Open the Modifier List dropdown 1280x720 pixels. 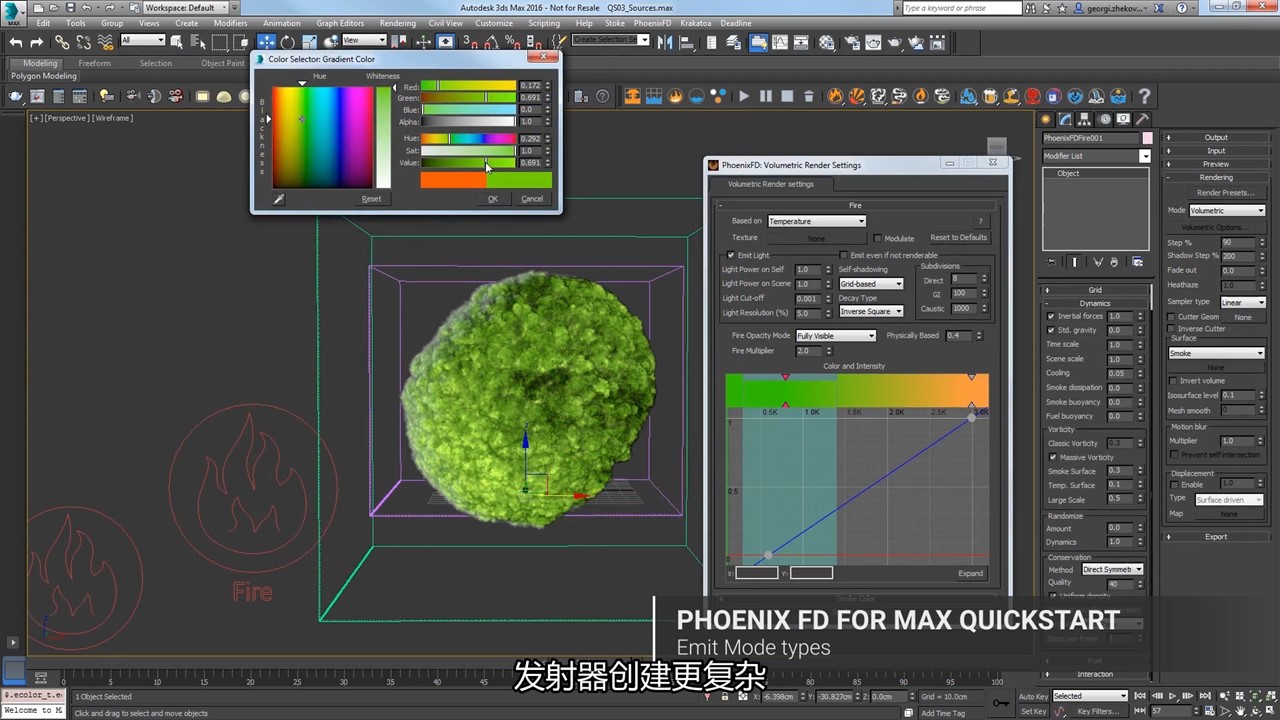click(1097, 156)
